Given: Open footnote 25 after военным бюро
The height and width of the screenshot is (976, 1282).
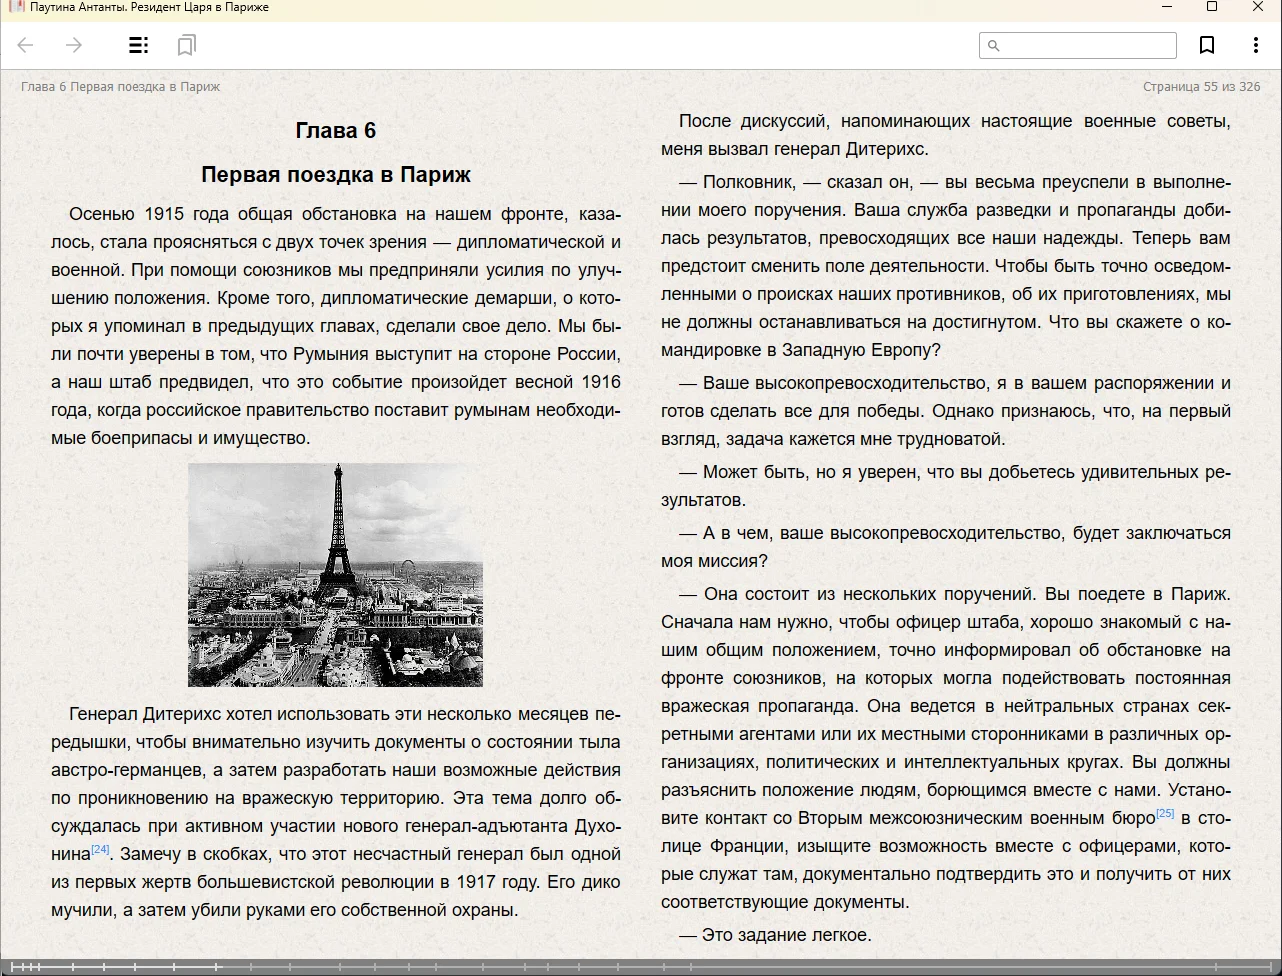Looking at the screenshot, I should tap(1165, 814).
